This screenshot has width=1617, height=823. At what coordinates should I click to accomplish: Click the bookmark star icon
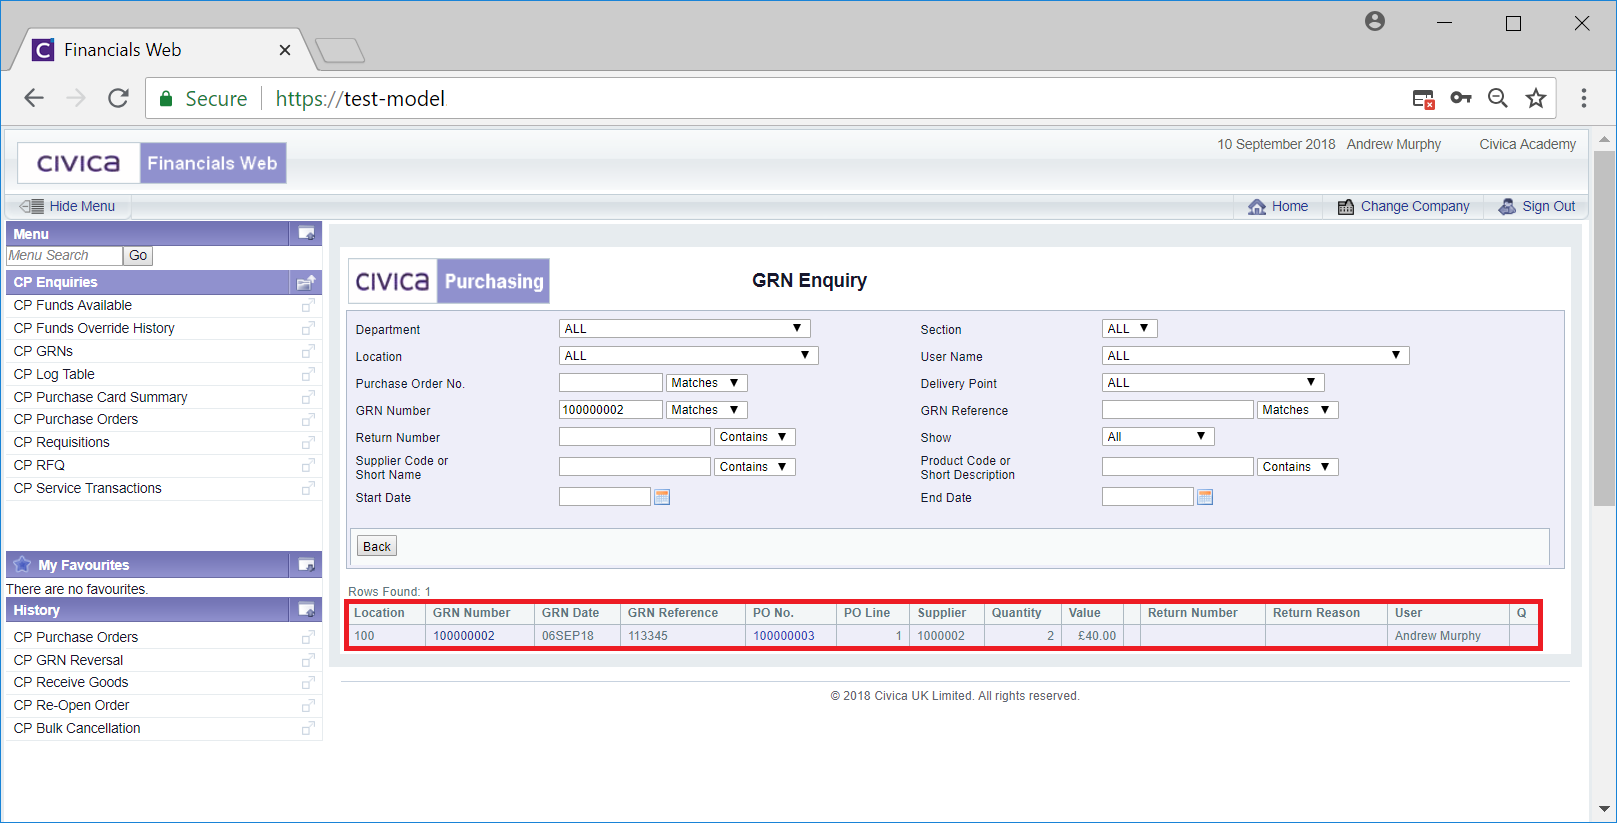point(1536,98)
